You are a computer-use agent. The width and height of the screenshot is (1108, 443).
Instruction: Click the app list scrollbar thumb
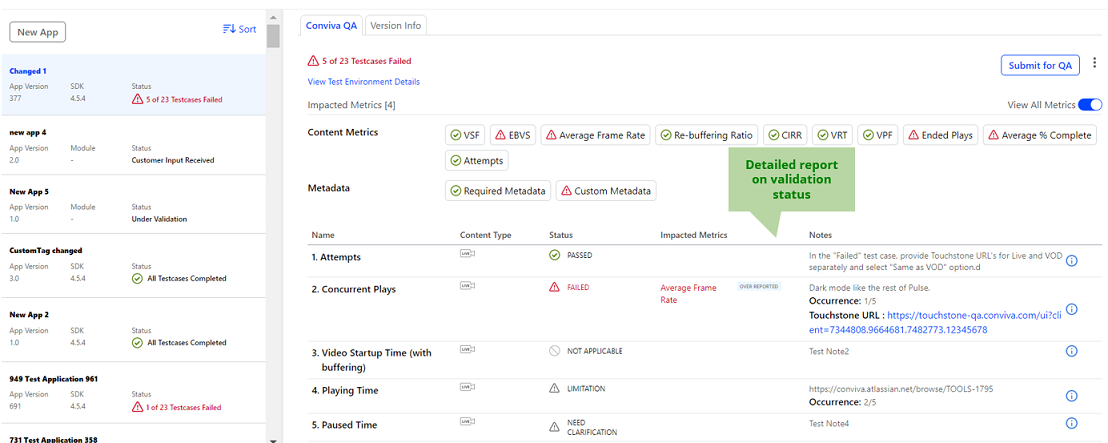(273, 35)
